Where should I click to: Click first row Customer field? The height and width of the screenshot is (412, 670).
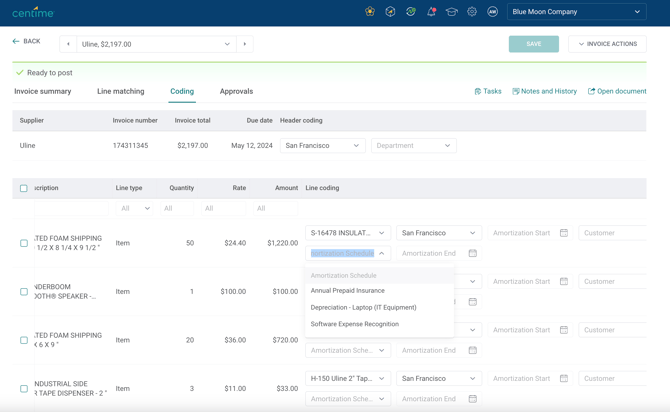(x=612, y=233)
